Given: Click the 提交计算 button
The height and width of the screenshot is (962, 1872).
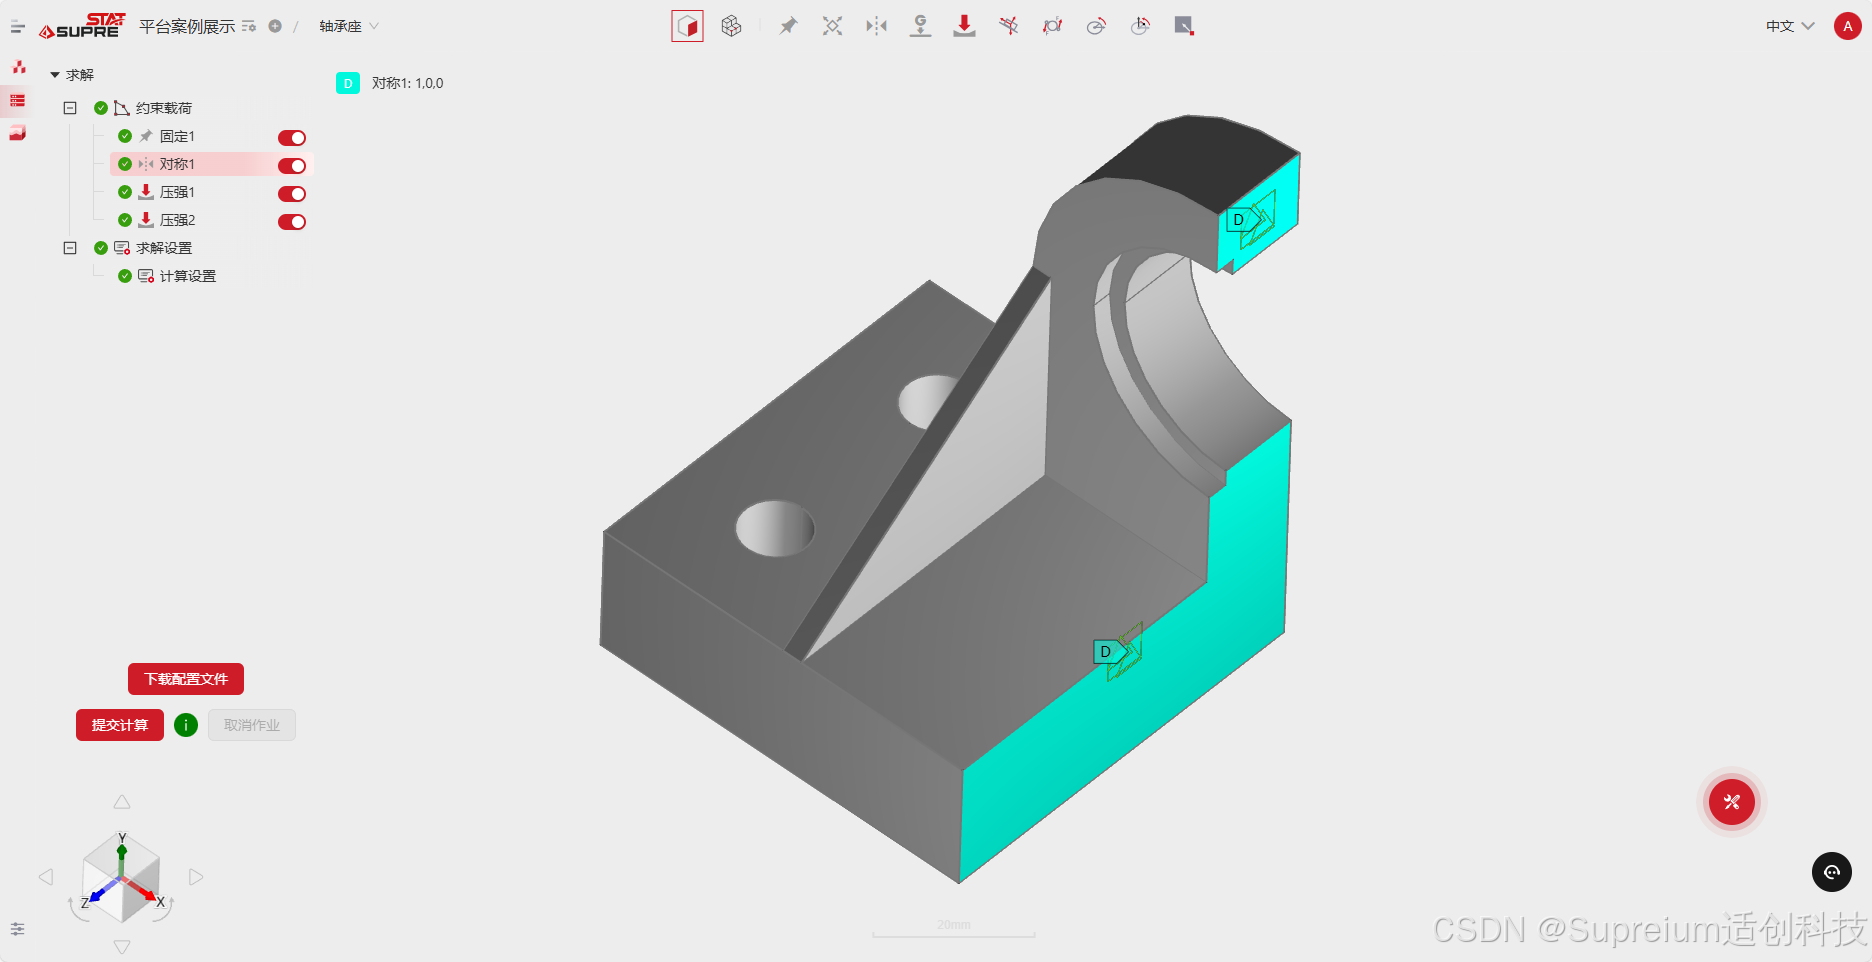Looking at the screenshot, I should point(120,725).
